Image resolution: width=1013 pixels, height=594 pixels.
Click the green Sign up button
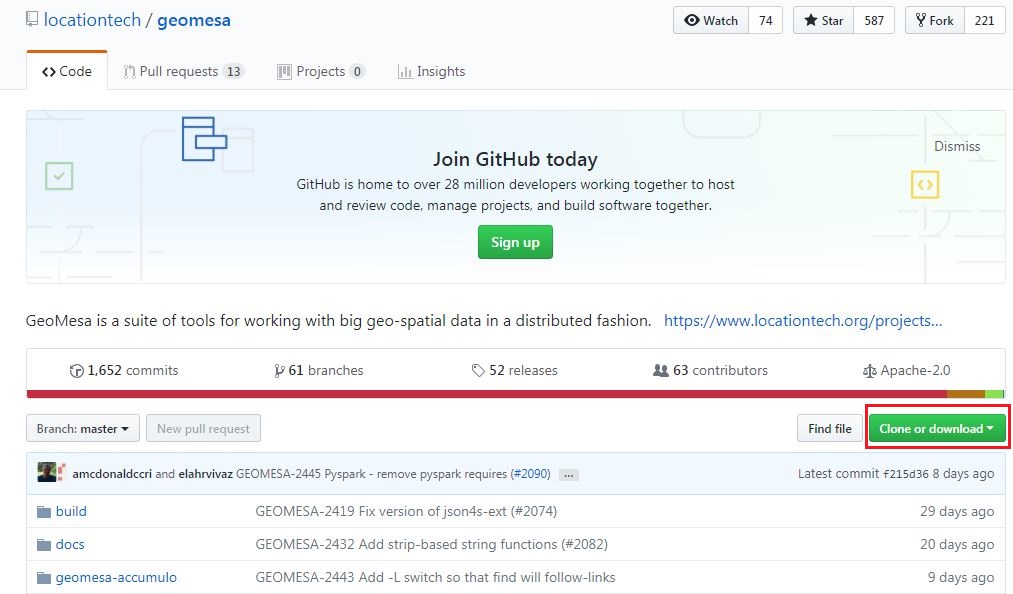(x=516, y=242)
